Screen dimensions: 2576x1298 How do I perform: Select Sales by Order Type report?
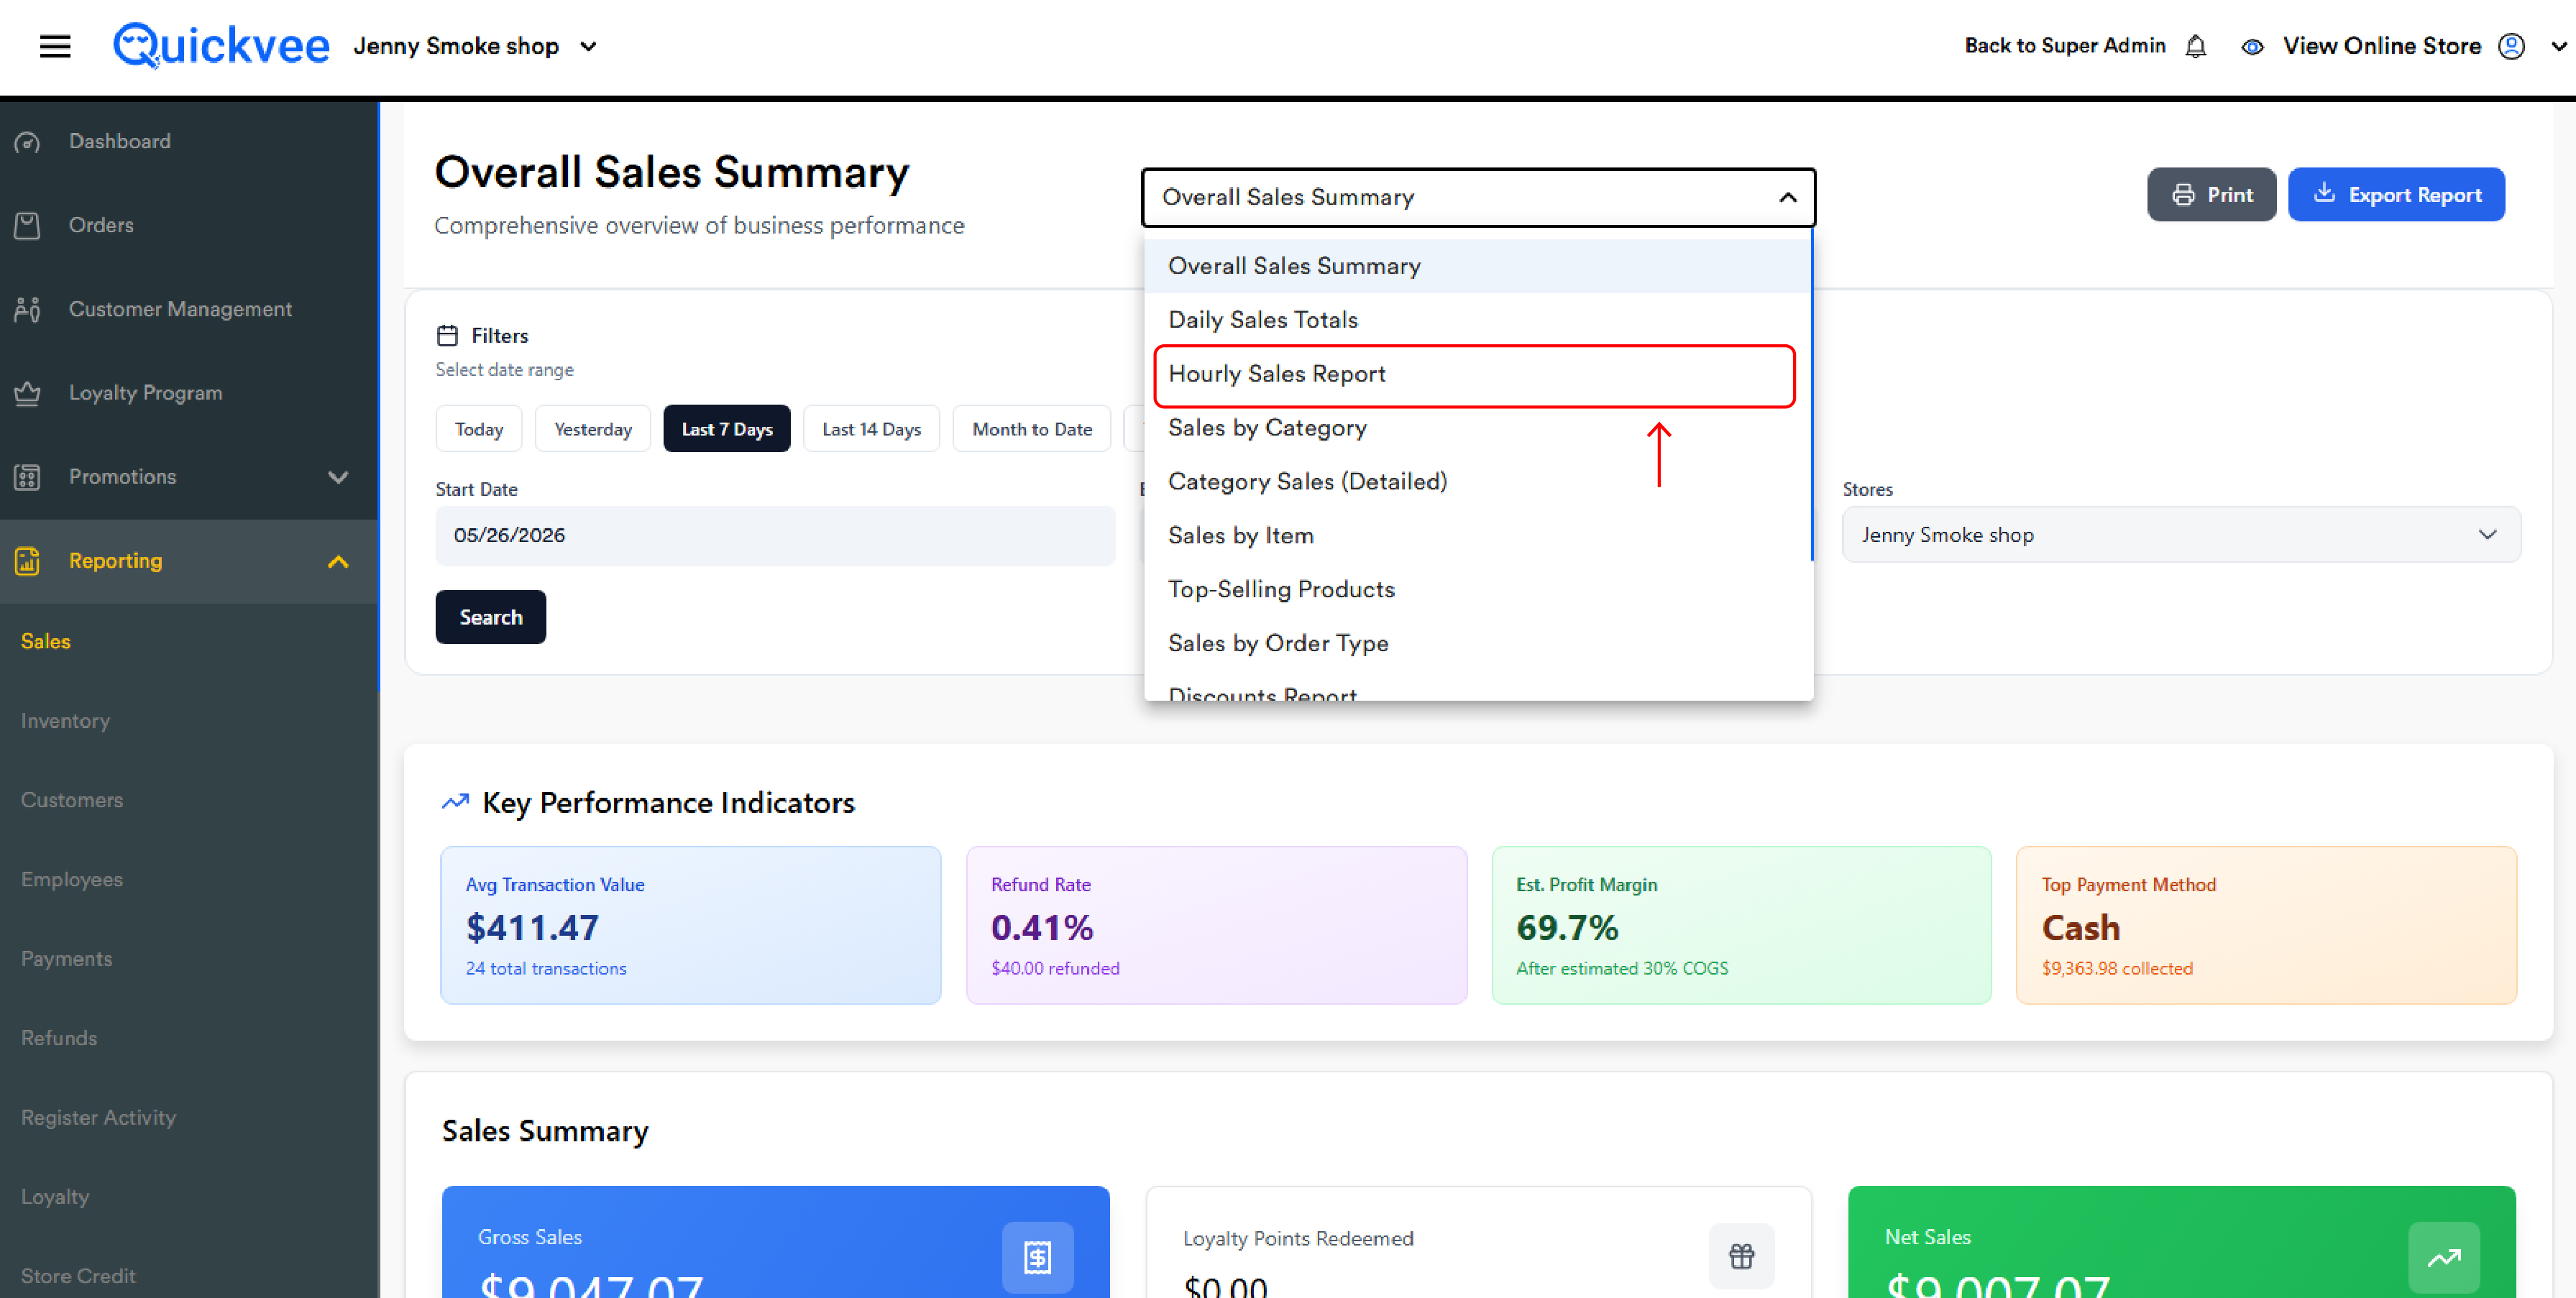[1477, 644]
